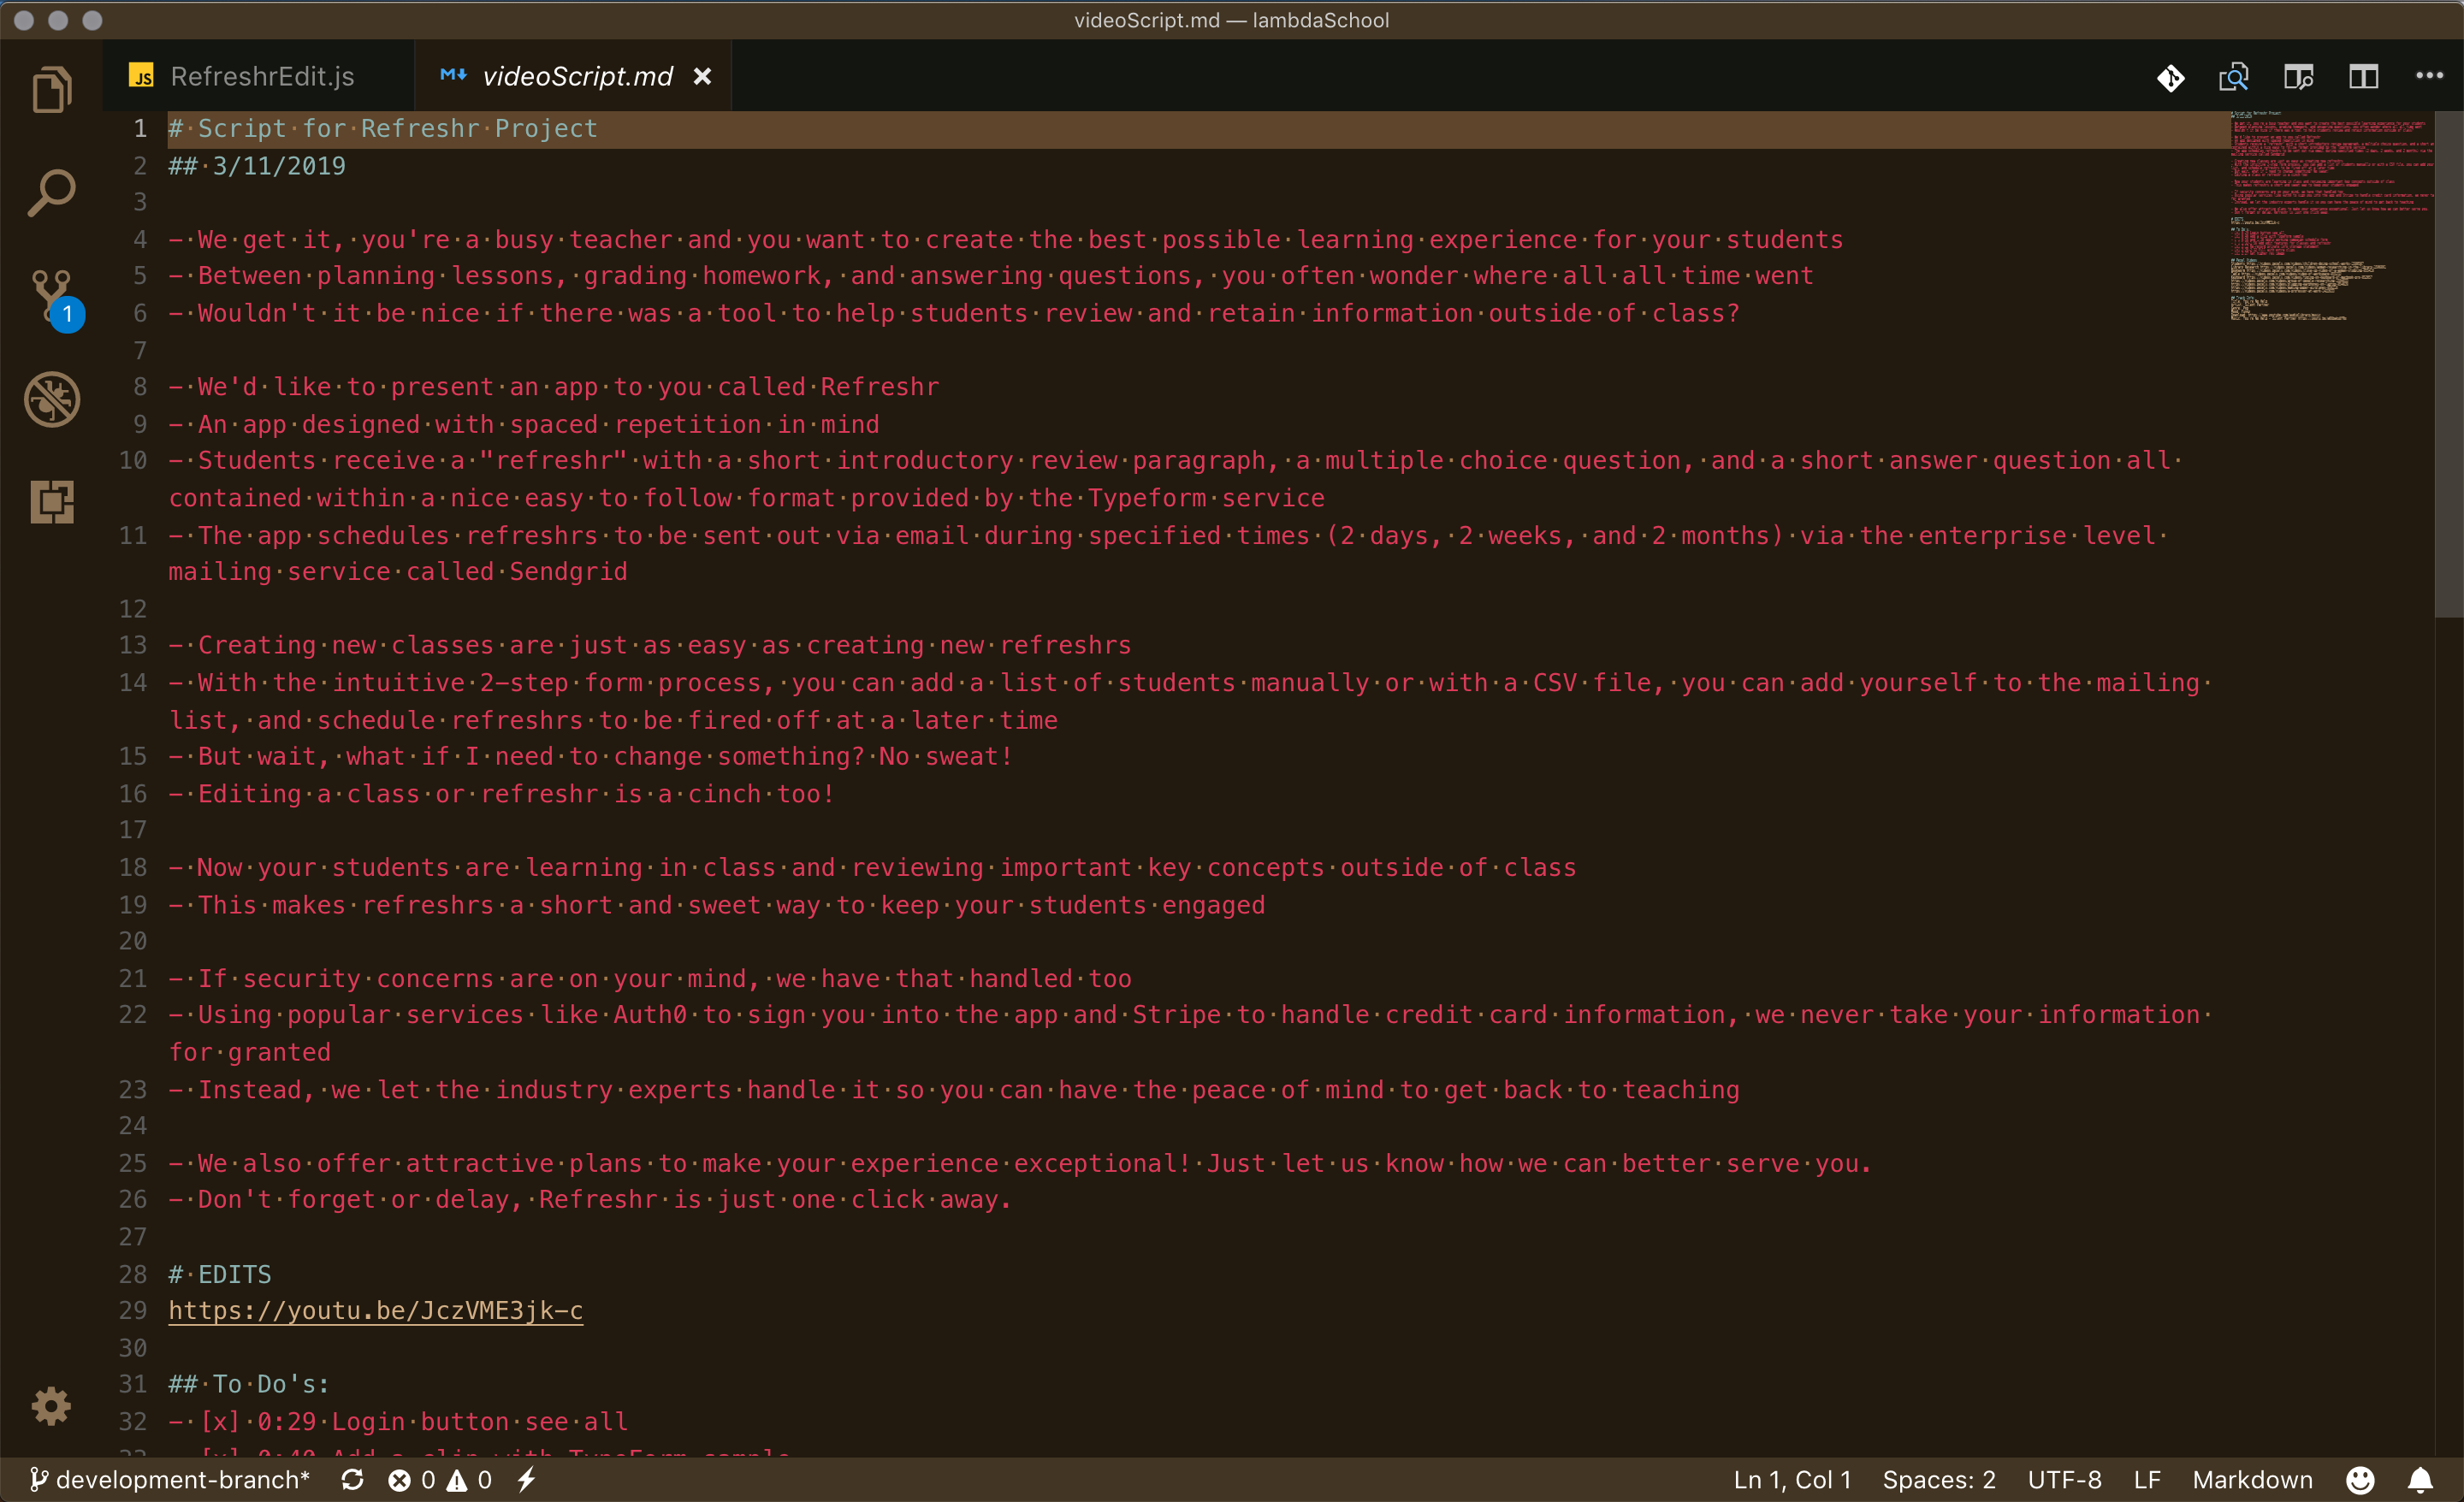This screenshot has height=1502, width=2464.
Task: Click the Manage gear icon
Action: pyautogui.click(x=52, y=1406)
